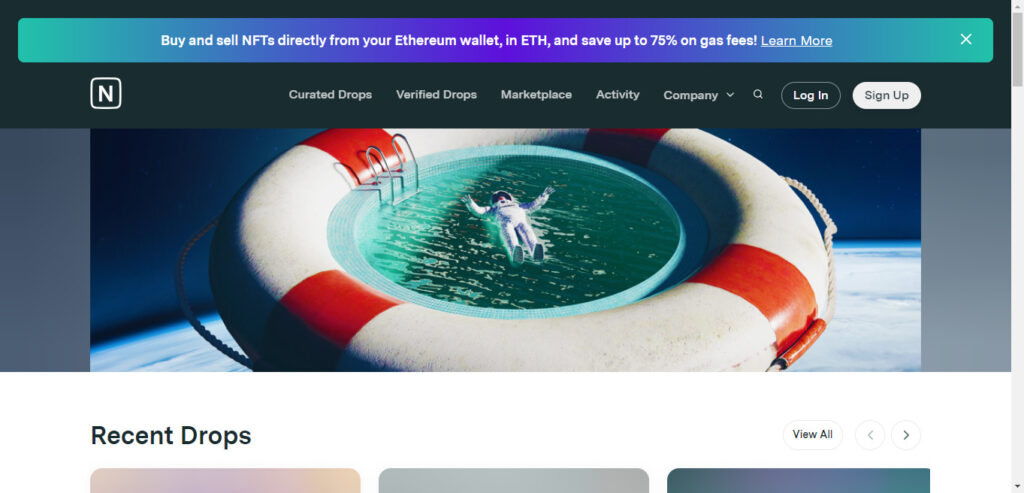Image resolution: width=1024 pixels, height=493 pixels.
Task: Click View All recent drops
Action: (x=812, y=435)
